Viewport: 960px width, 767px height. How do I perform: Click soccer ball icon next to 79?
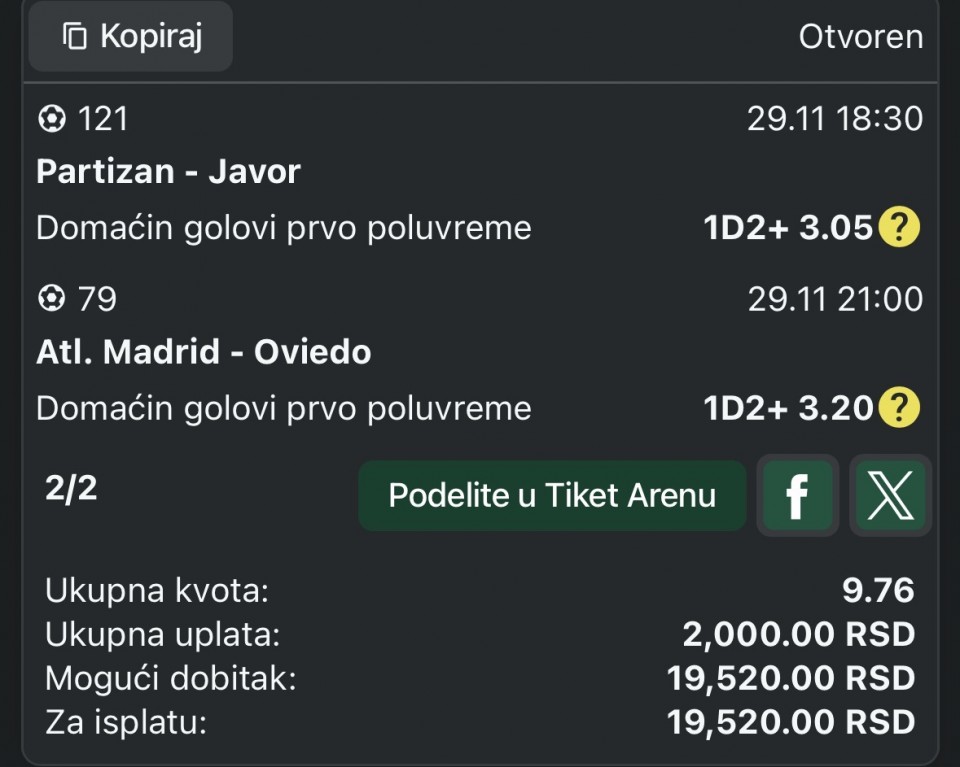pos(51,299)
